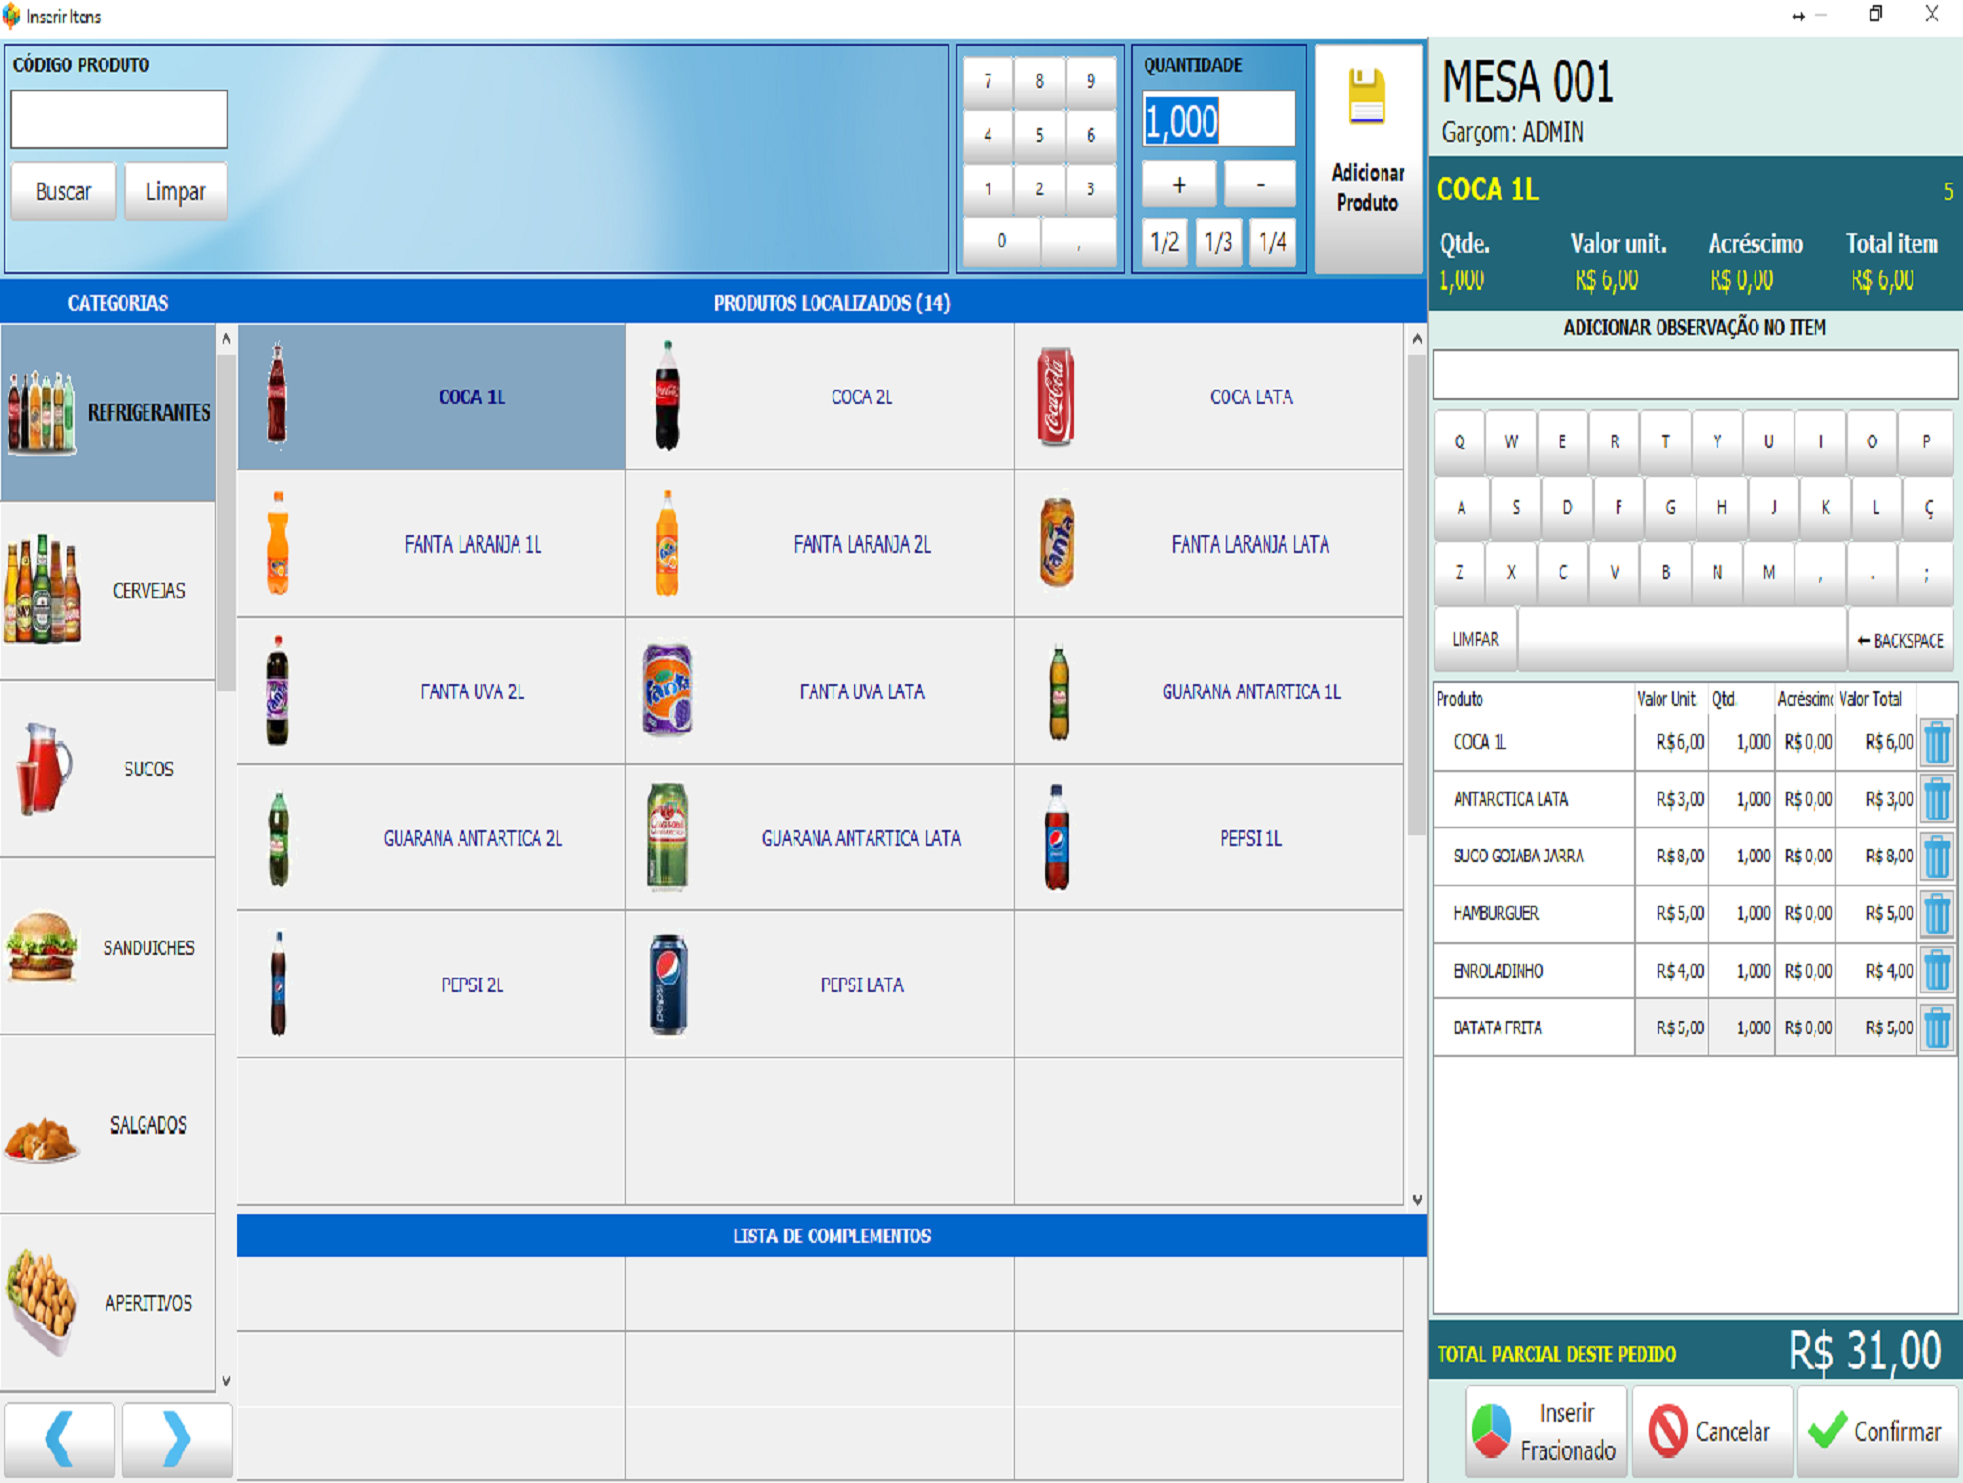Increase quantity with the plus button

coord(1179,185)
